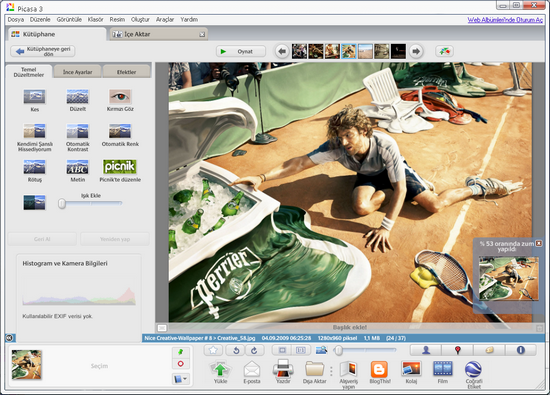Viewport: 550px width, 395px height.
Task: Create a collage with the Kolaj icon
Action: coord(411,369)
